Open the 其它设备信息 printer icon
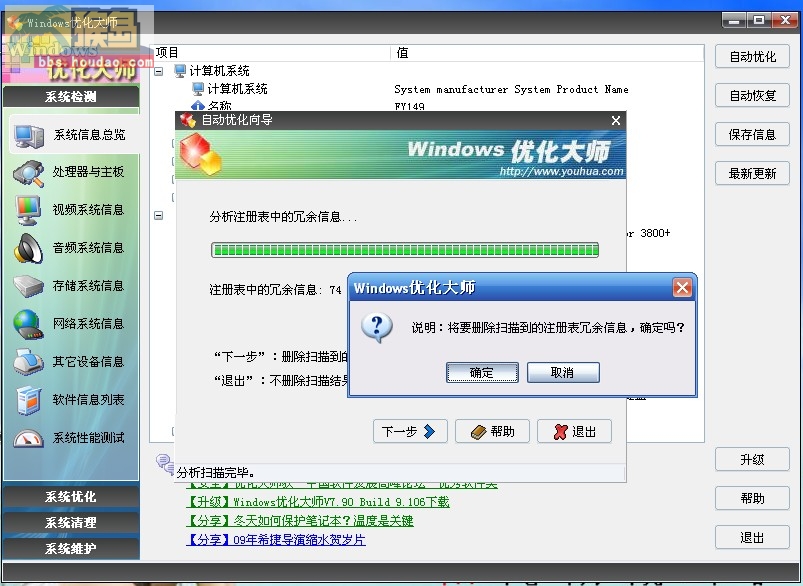The width and height of the screenshot is (803, 586). point(28,362)
